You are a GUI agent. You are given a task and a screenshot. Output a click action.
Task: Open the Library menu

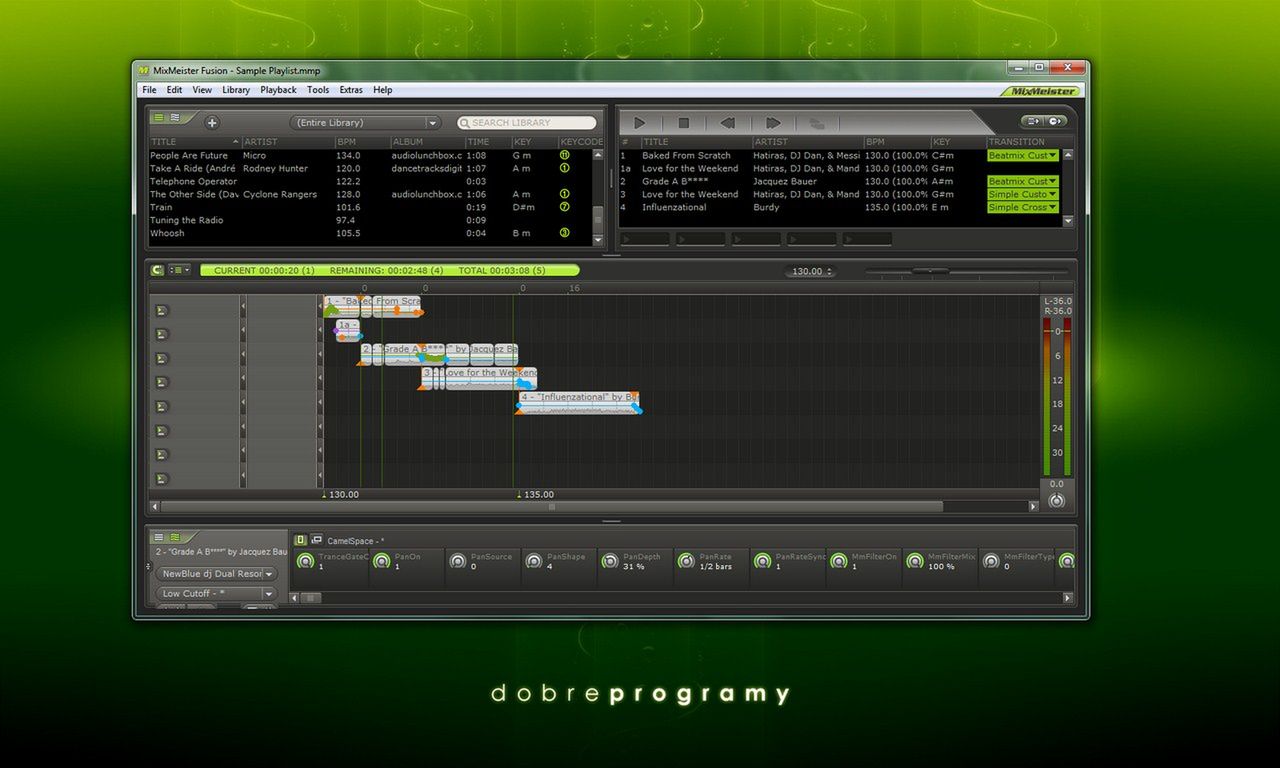point(236,90)
